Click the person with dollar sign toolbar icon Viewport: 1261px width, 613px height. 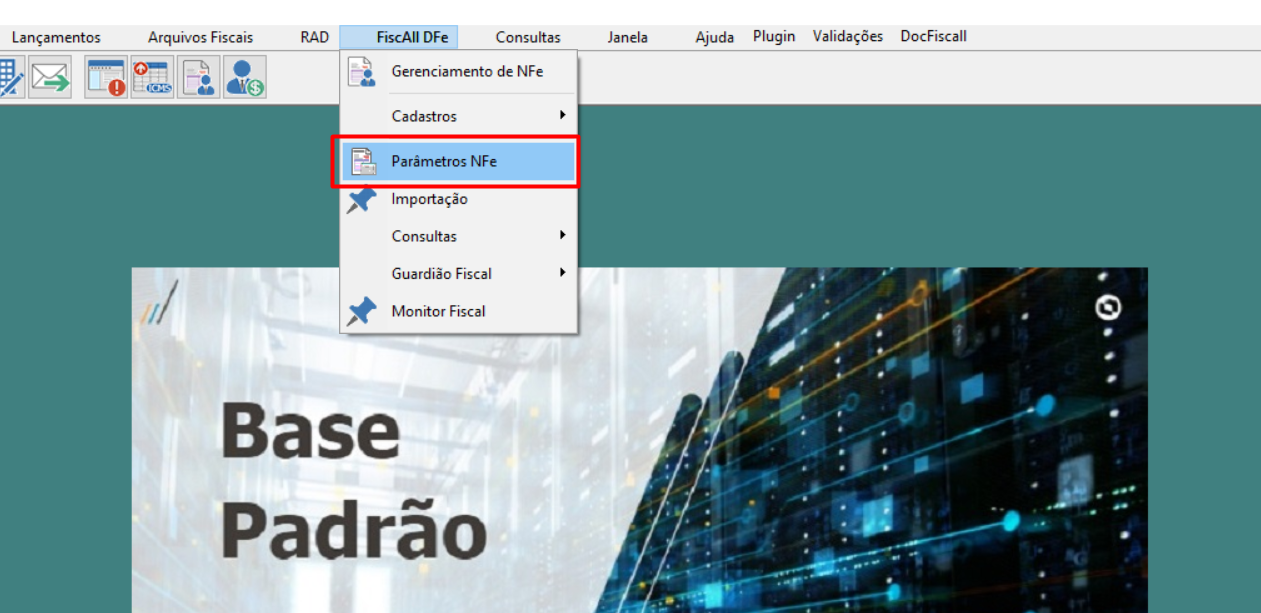[x=244, y=78]
